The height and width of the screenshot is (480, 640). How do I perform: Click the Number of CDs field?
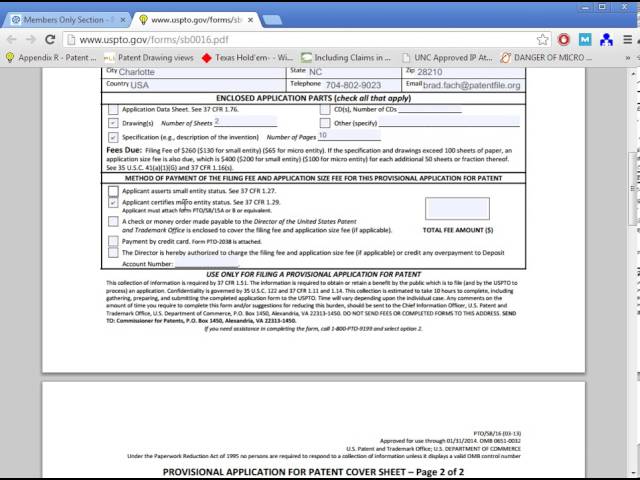coord(430,109)
